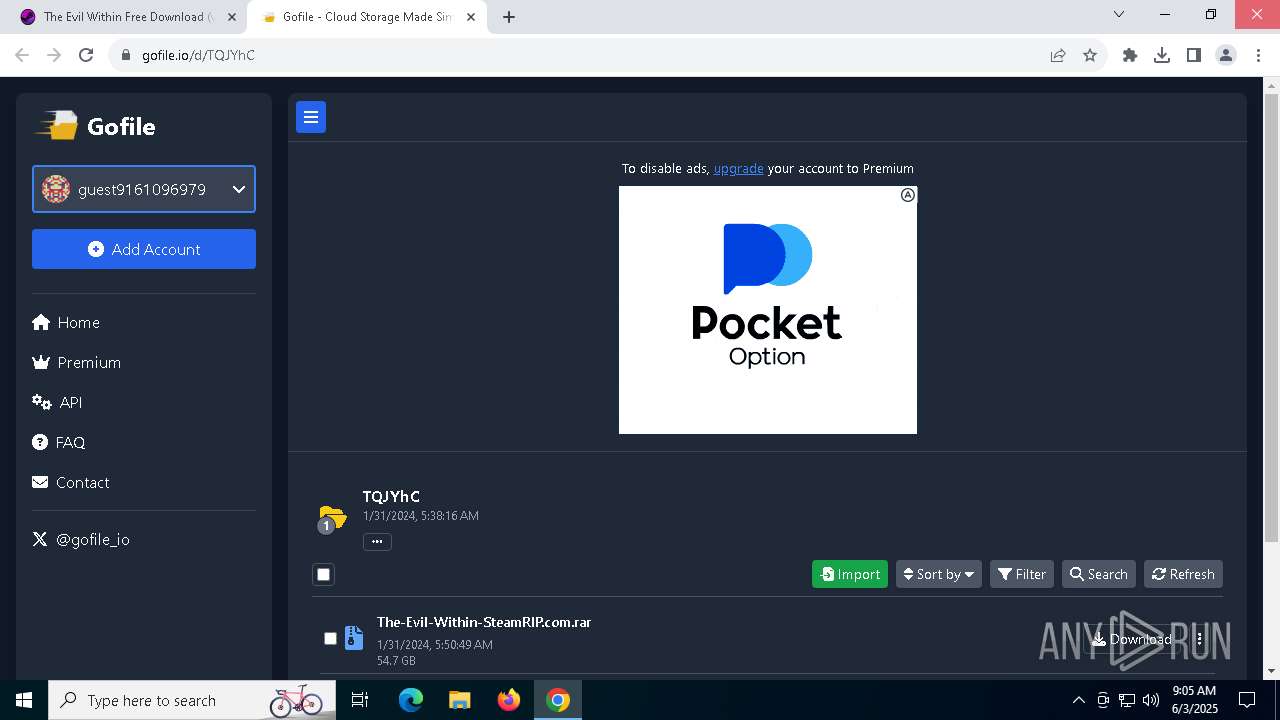Click the Filter button

[x=1022, y=574]
